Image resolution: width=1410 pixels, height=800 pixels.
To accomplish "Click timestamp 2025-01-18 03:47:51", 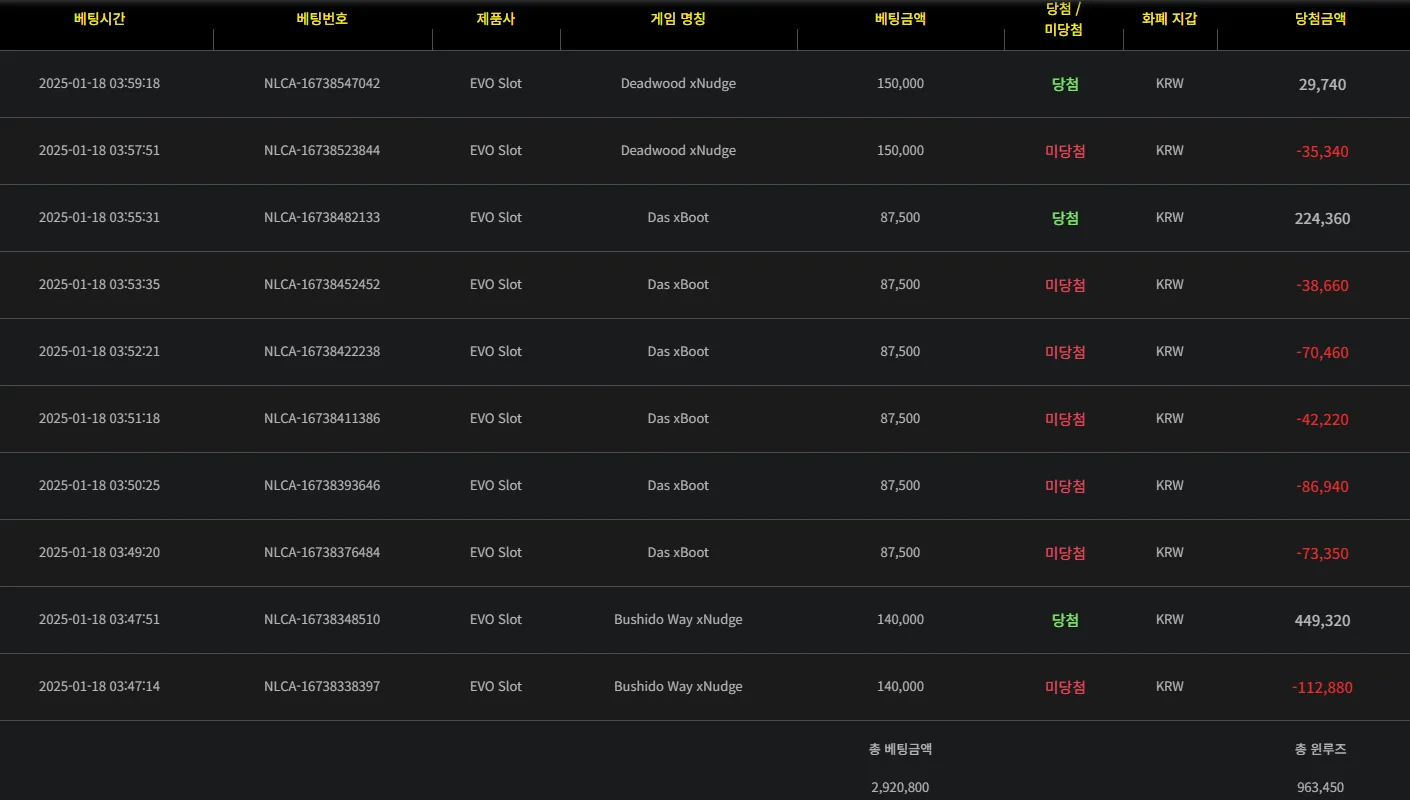I will point(99,620).
